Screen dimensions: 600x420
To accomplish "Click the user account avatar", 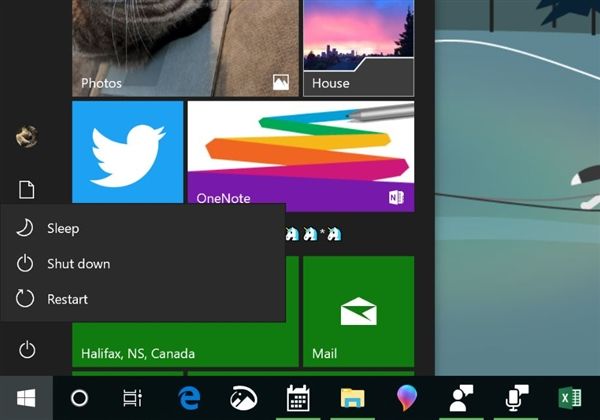I will (27, 137).
